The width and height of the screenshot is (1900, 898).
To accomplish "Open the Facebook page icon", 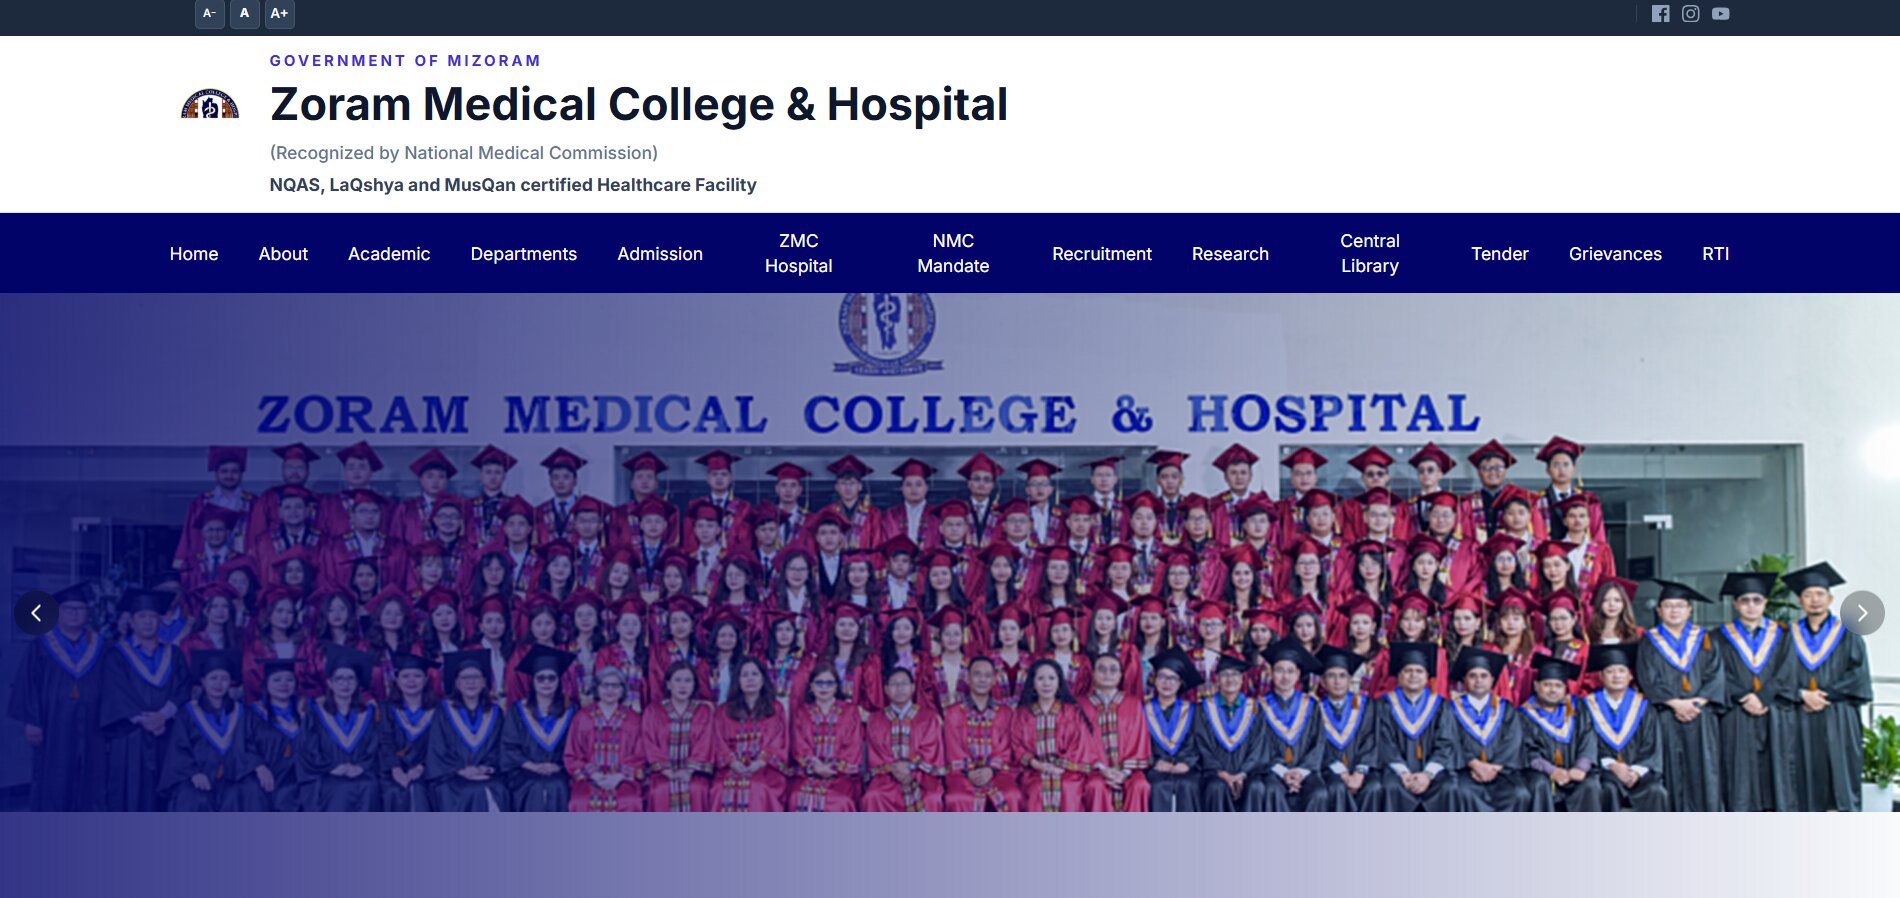I will click(x=1660, y=14).
